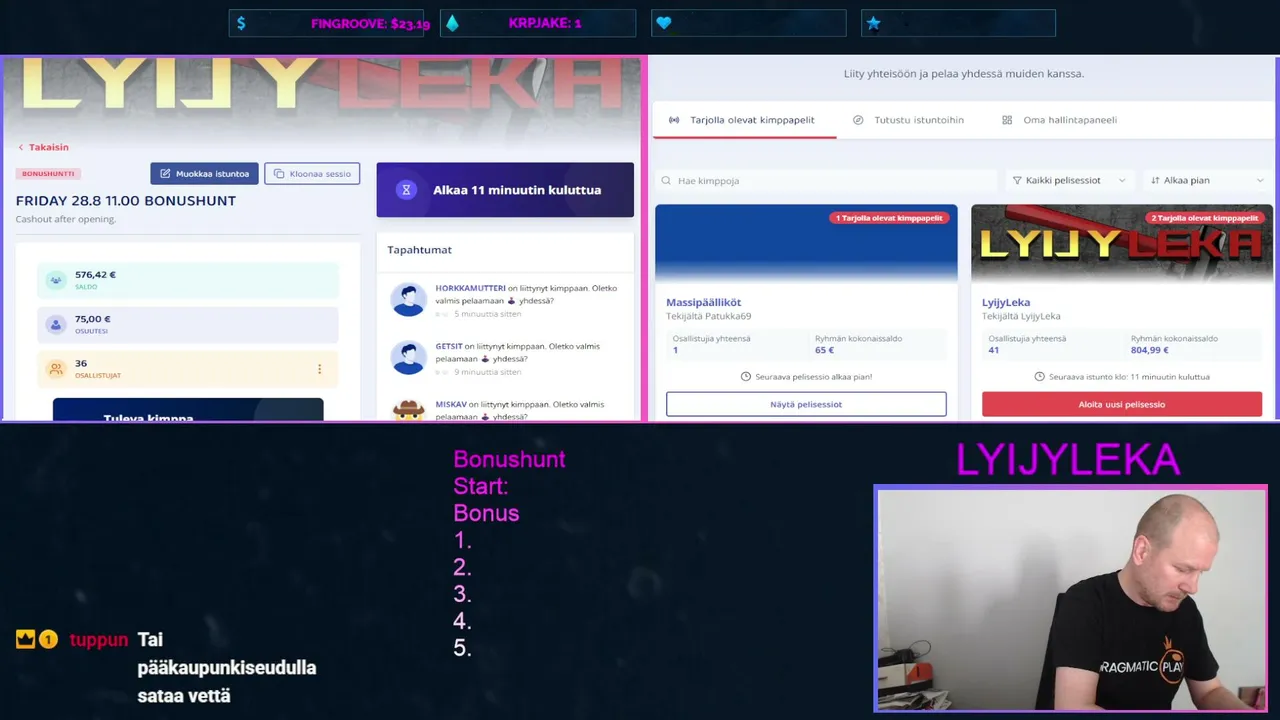Image resolution: width=1280 pixels, height=720 pixels.
Task: Open HORKKAMUTTERI's name link in Tapahtumat
Action: pos(470,288)
